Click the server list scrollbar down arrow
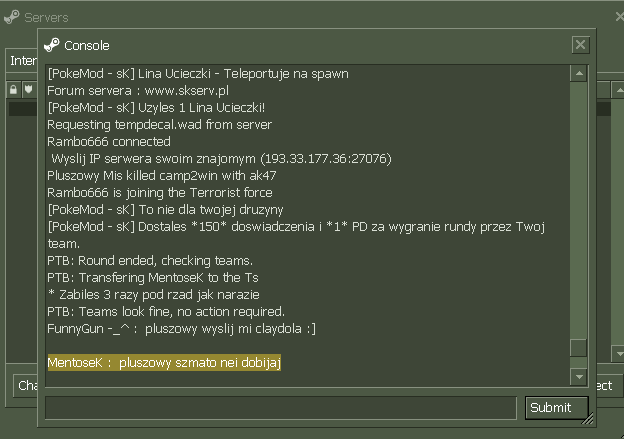624x439 pixels. 618,353
